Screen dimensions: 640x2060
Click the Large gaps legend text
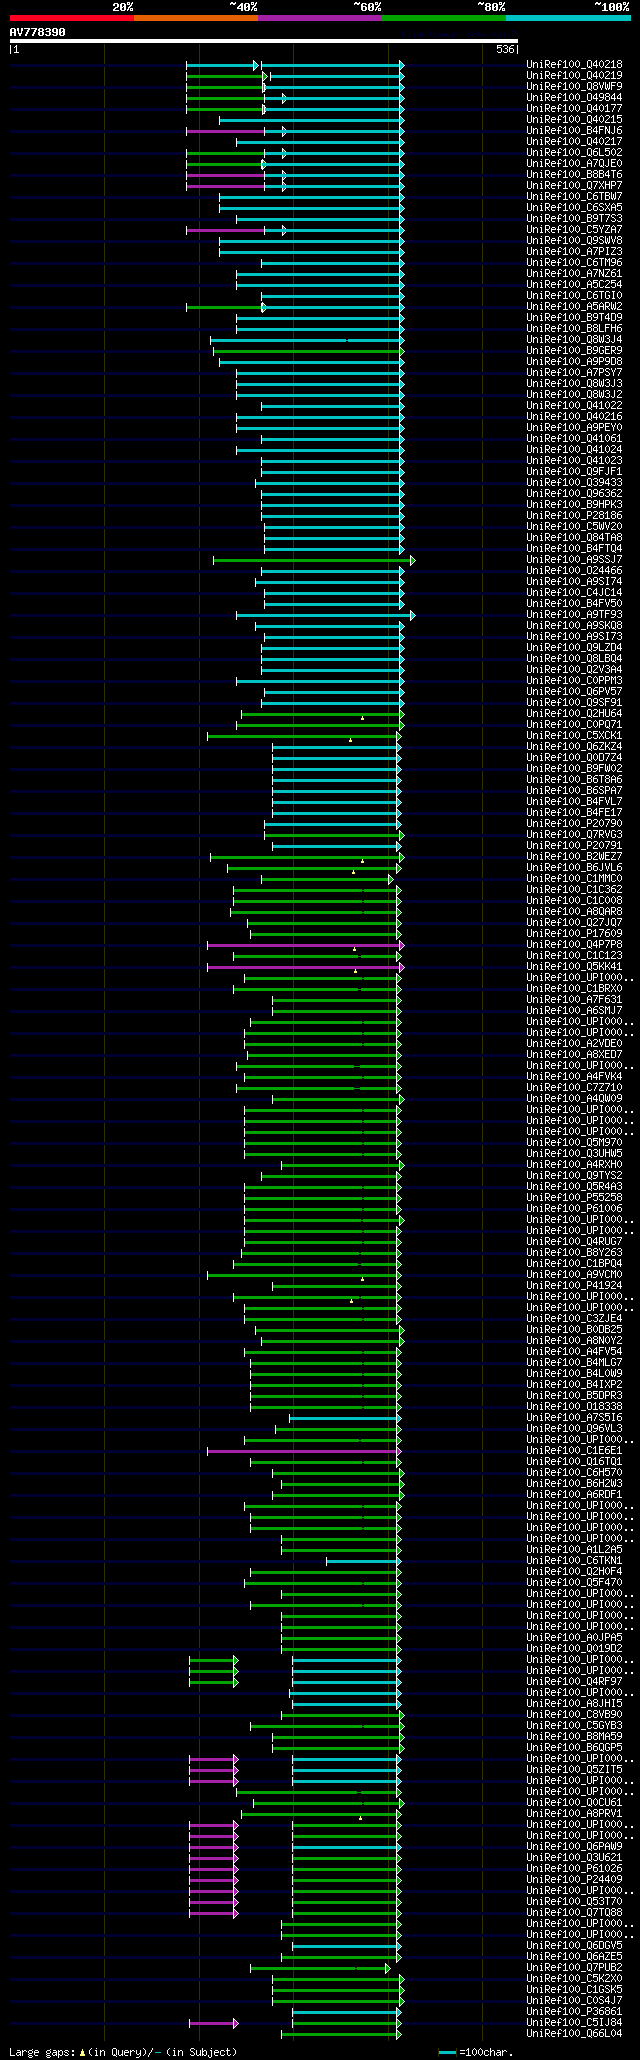tap(123, 2052)
